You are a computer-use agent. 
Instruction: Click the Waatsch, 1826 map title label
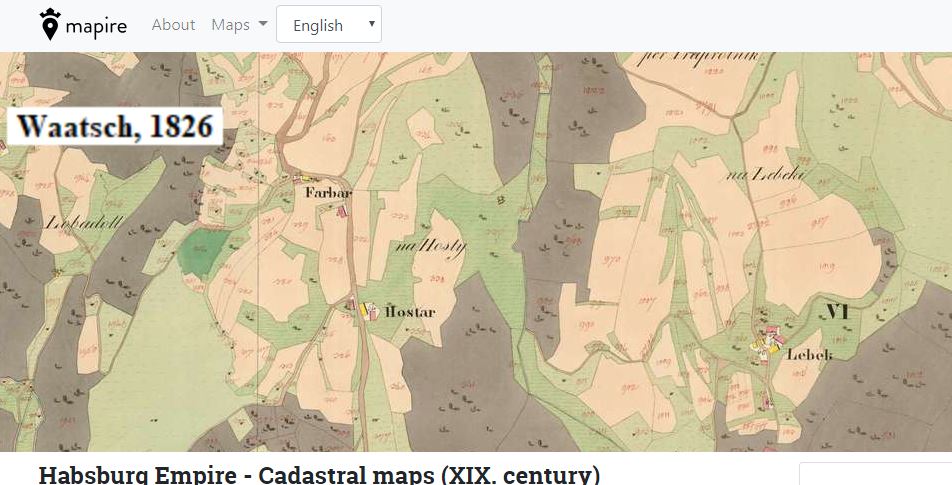[115, 127]
